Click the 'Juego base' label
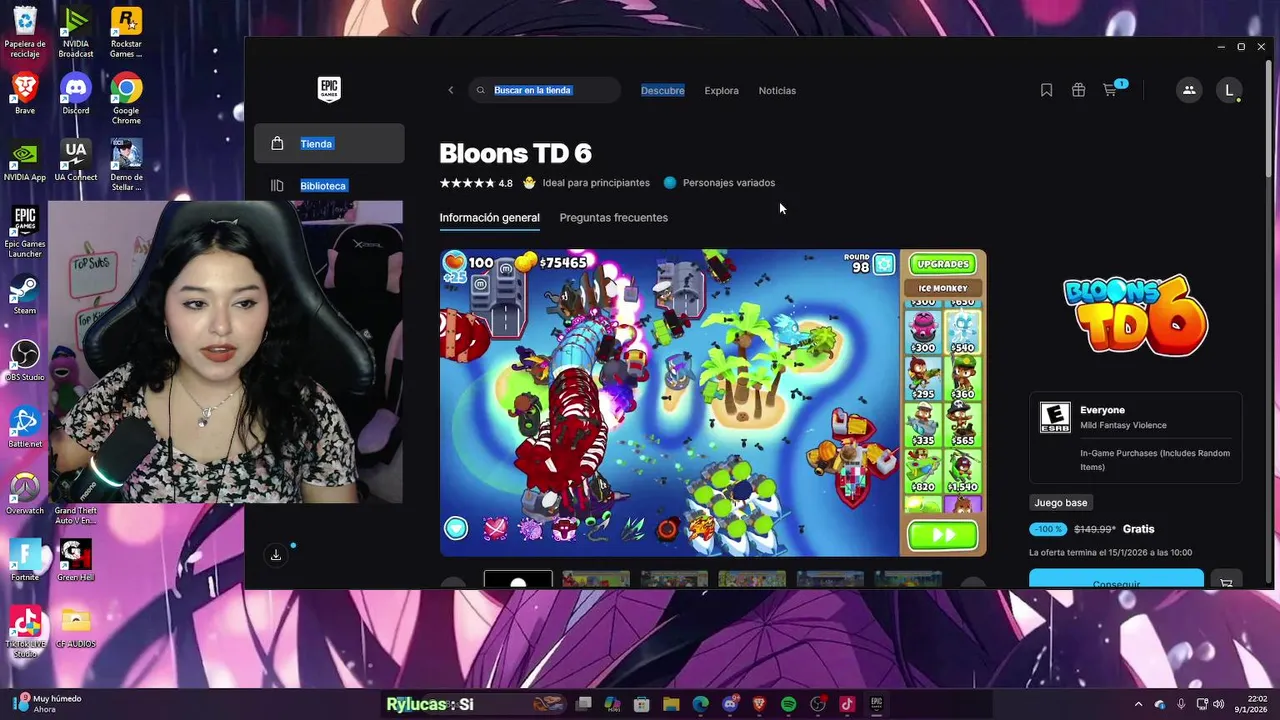Image resolution: width=1280 pixels, height=720 pixels. click(x=1060, y=502)
